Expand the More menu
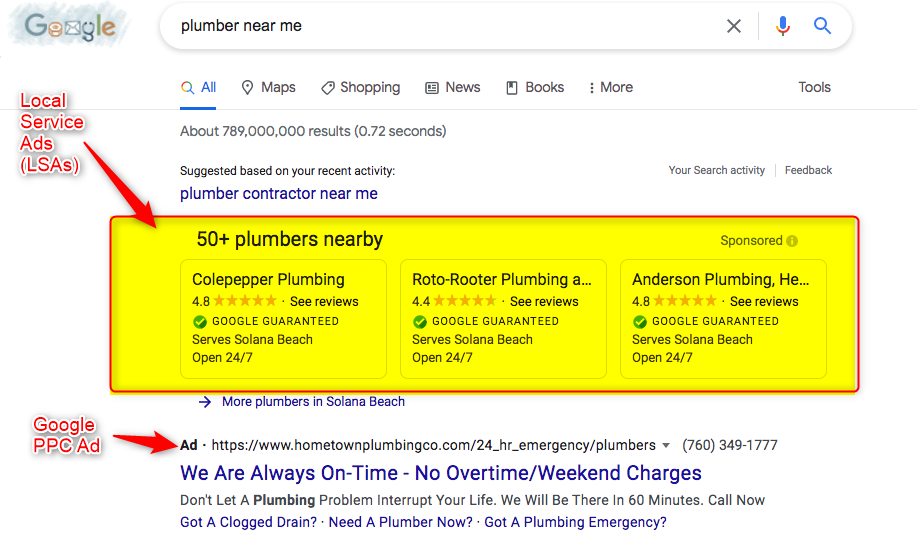 611,88
